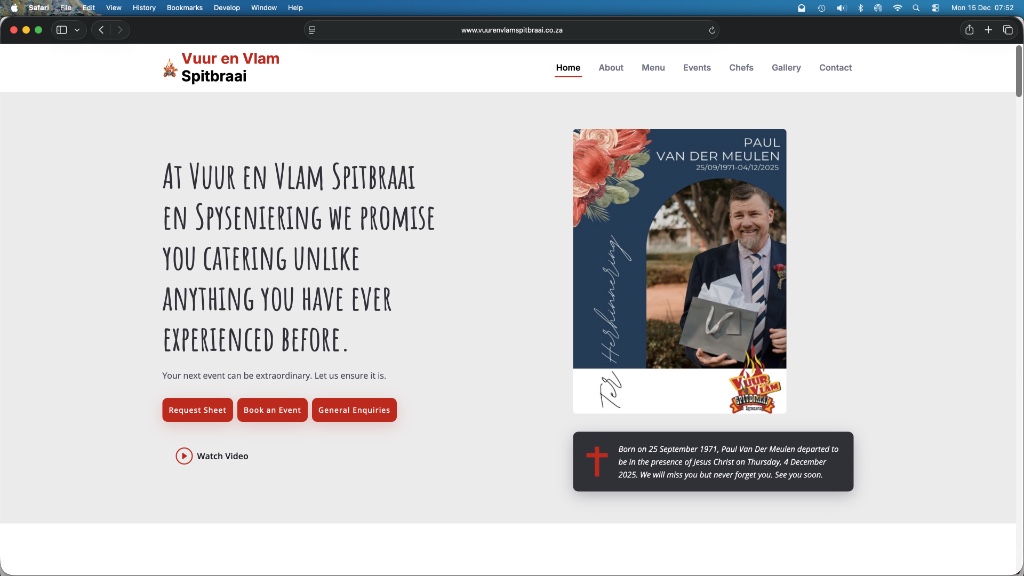The height and width of the screenshot is (576, 1024).
Task: Add a new tab with plus icon
Action: pyautogui.click(x=988, y=30)
